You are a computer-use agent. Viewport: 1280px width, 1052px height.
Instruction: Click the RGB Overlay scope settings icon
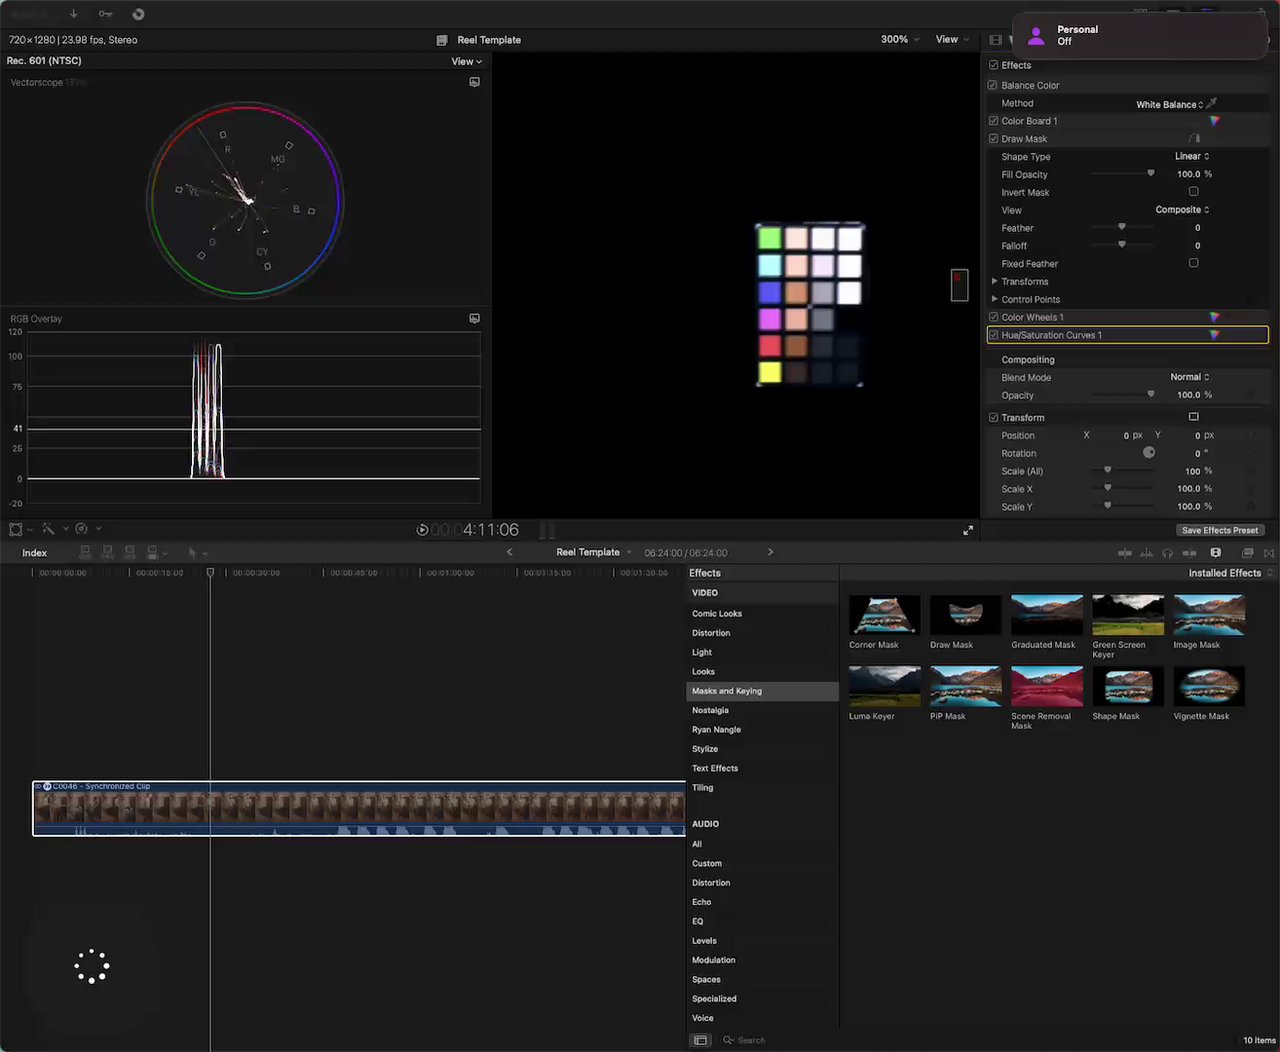tap(474, 319)
